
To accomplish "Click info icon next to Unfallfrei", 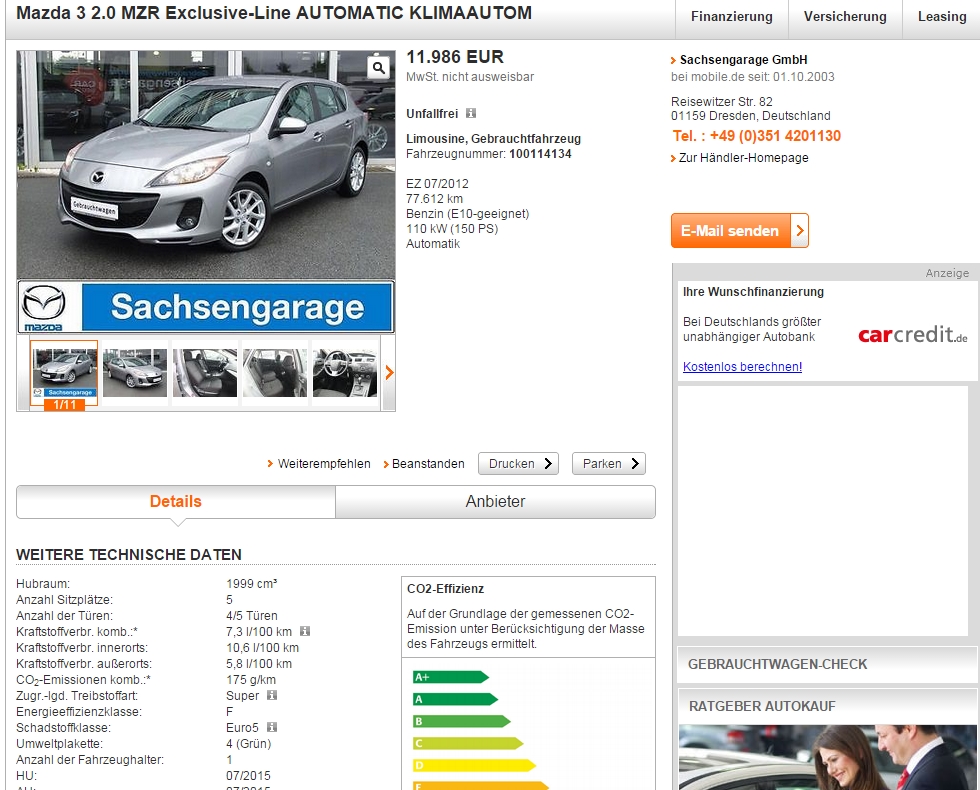I will (x=471, y=114).
